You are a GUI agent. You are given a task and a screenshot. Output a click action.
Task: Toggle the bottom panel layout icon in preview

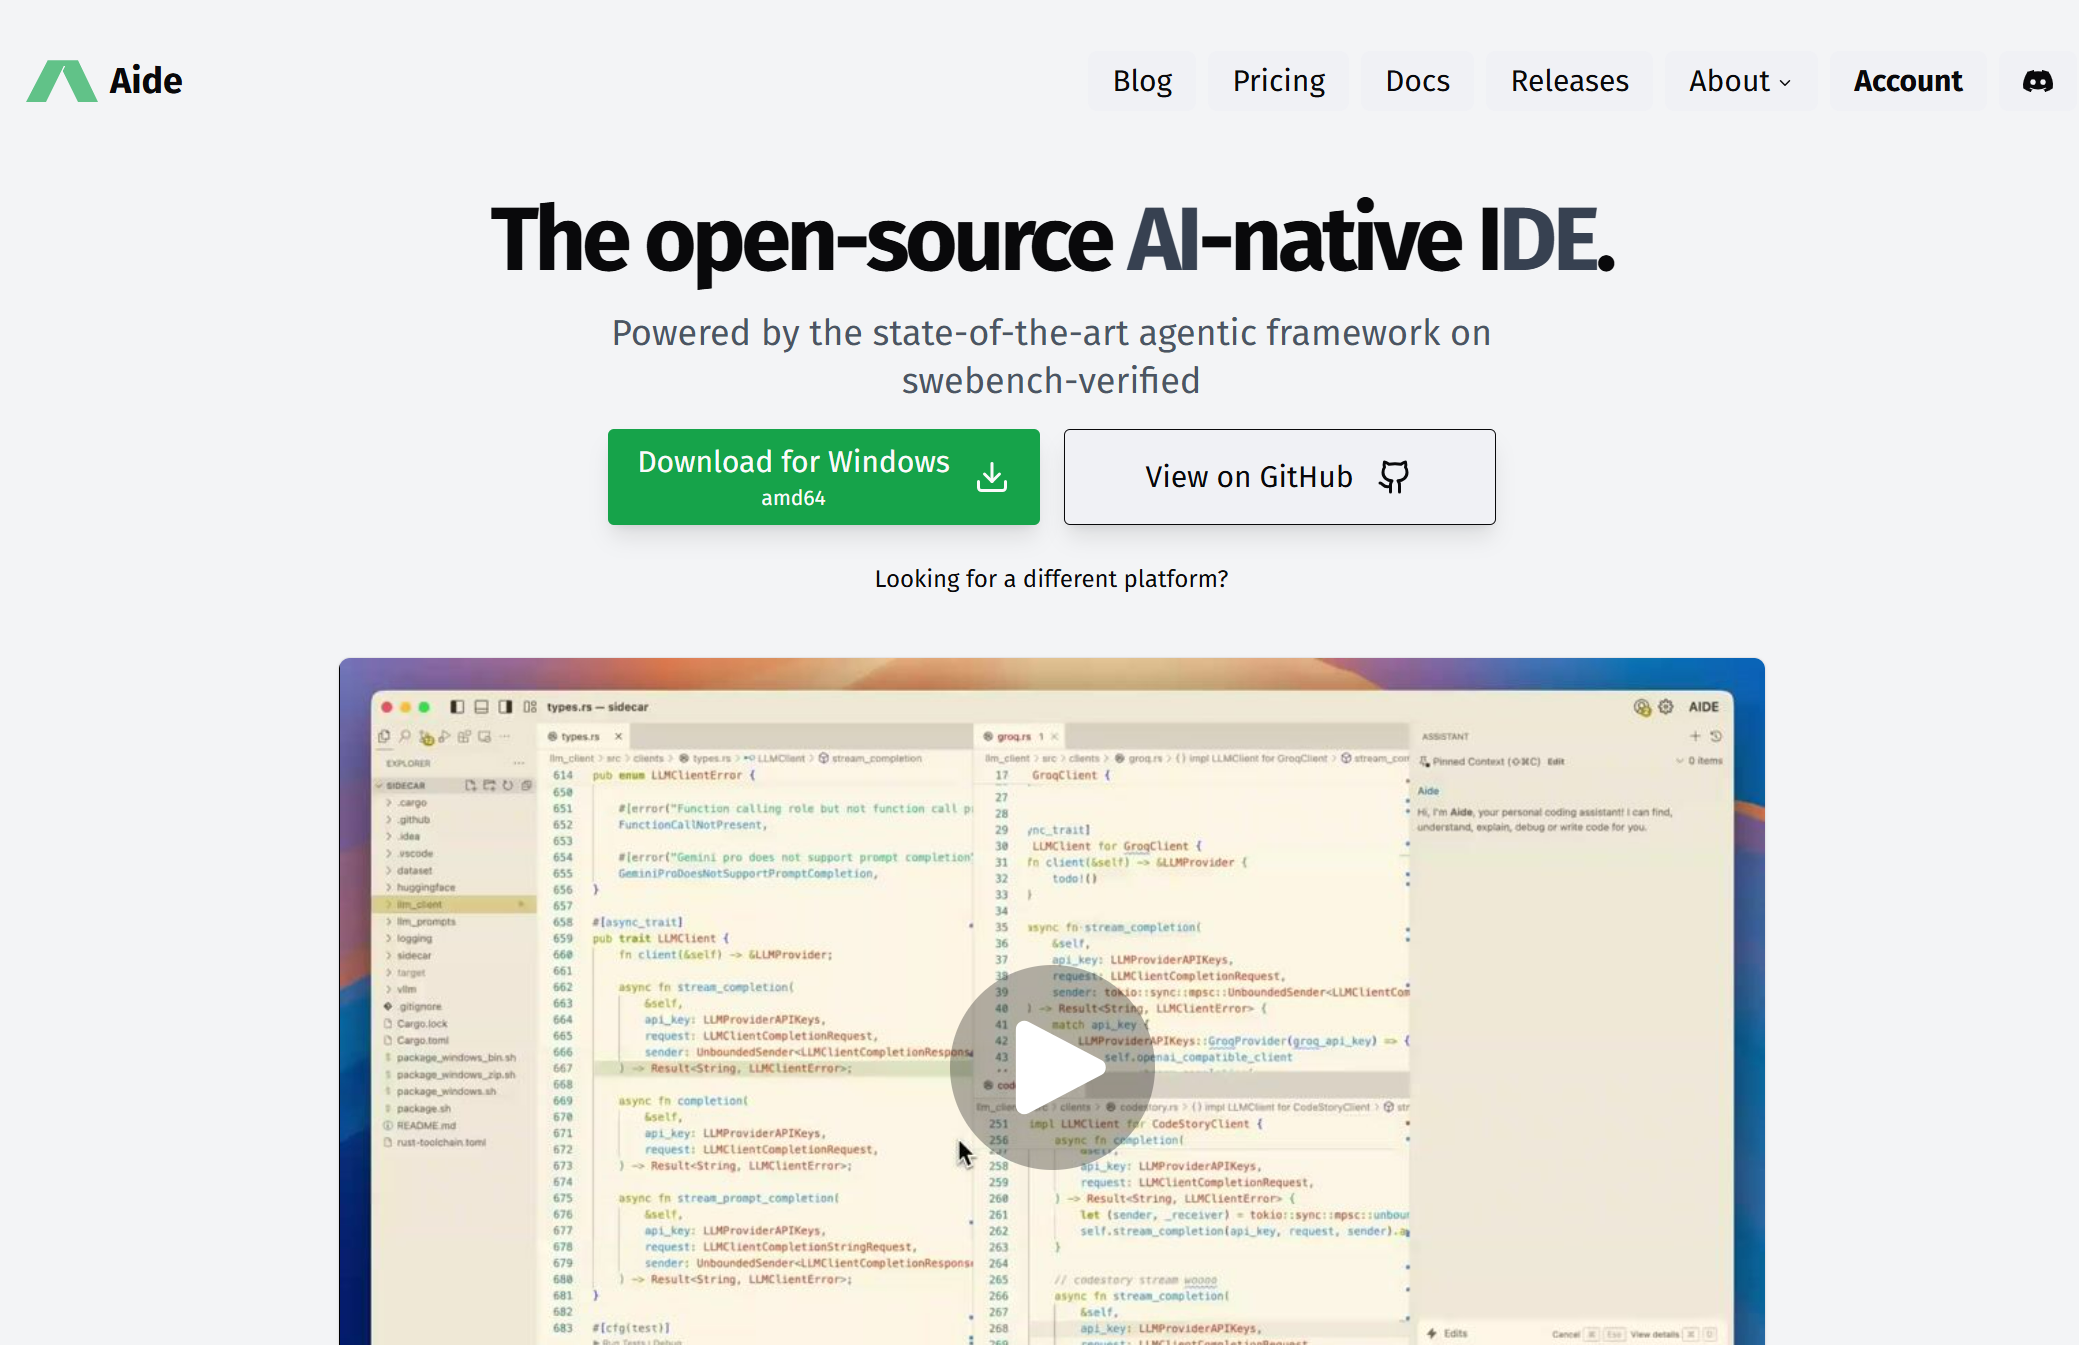click(x=481, y=707)
